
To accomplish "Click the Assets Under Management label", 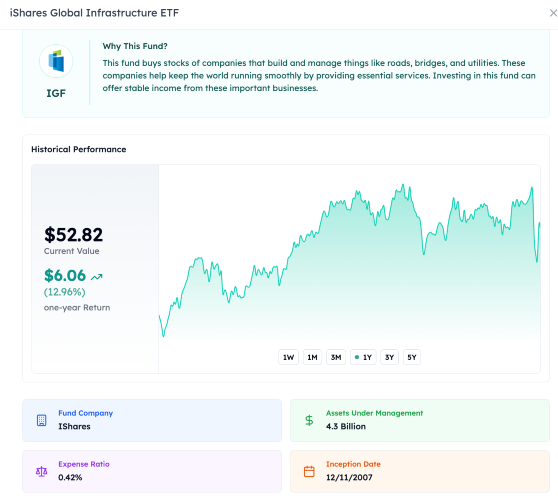I will click(x=374, y=413).
